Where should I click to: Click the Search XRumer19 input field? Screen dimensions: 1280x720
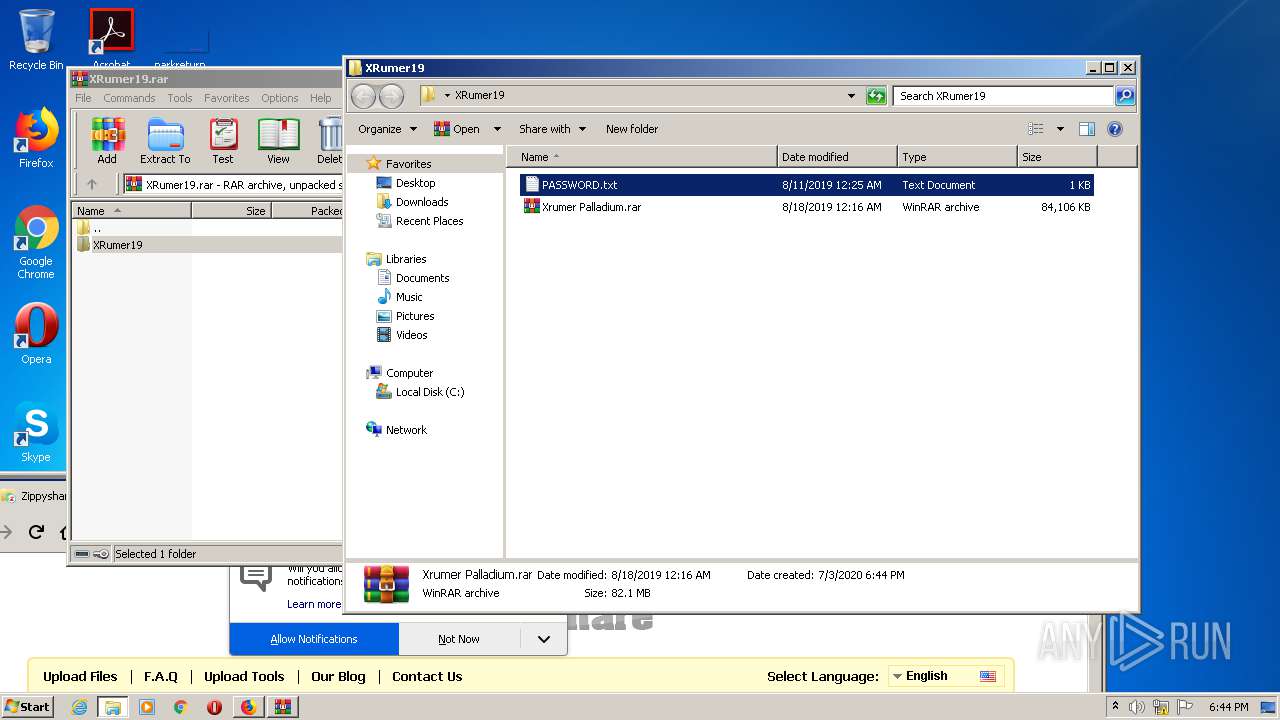click(x=1003, y=96)
